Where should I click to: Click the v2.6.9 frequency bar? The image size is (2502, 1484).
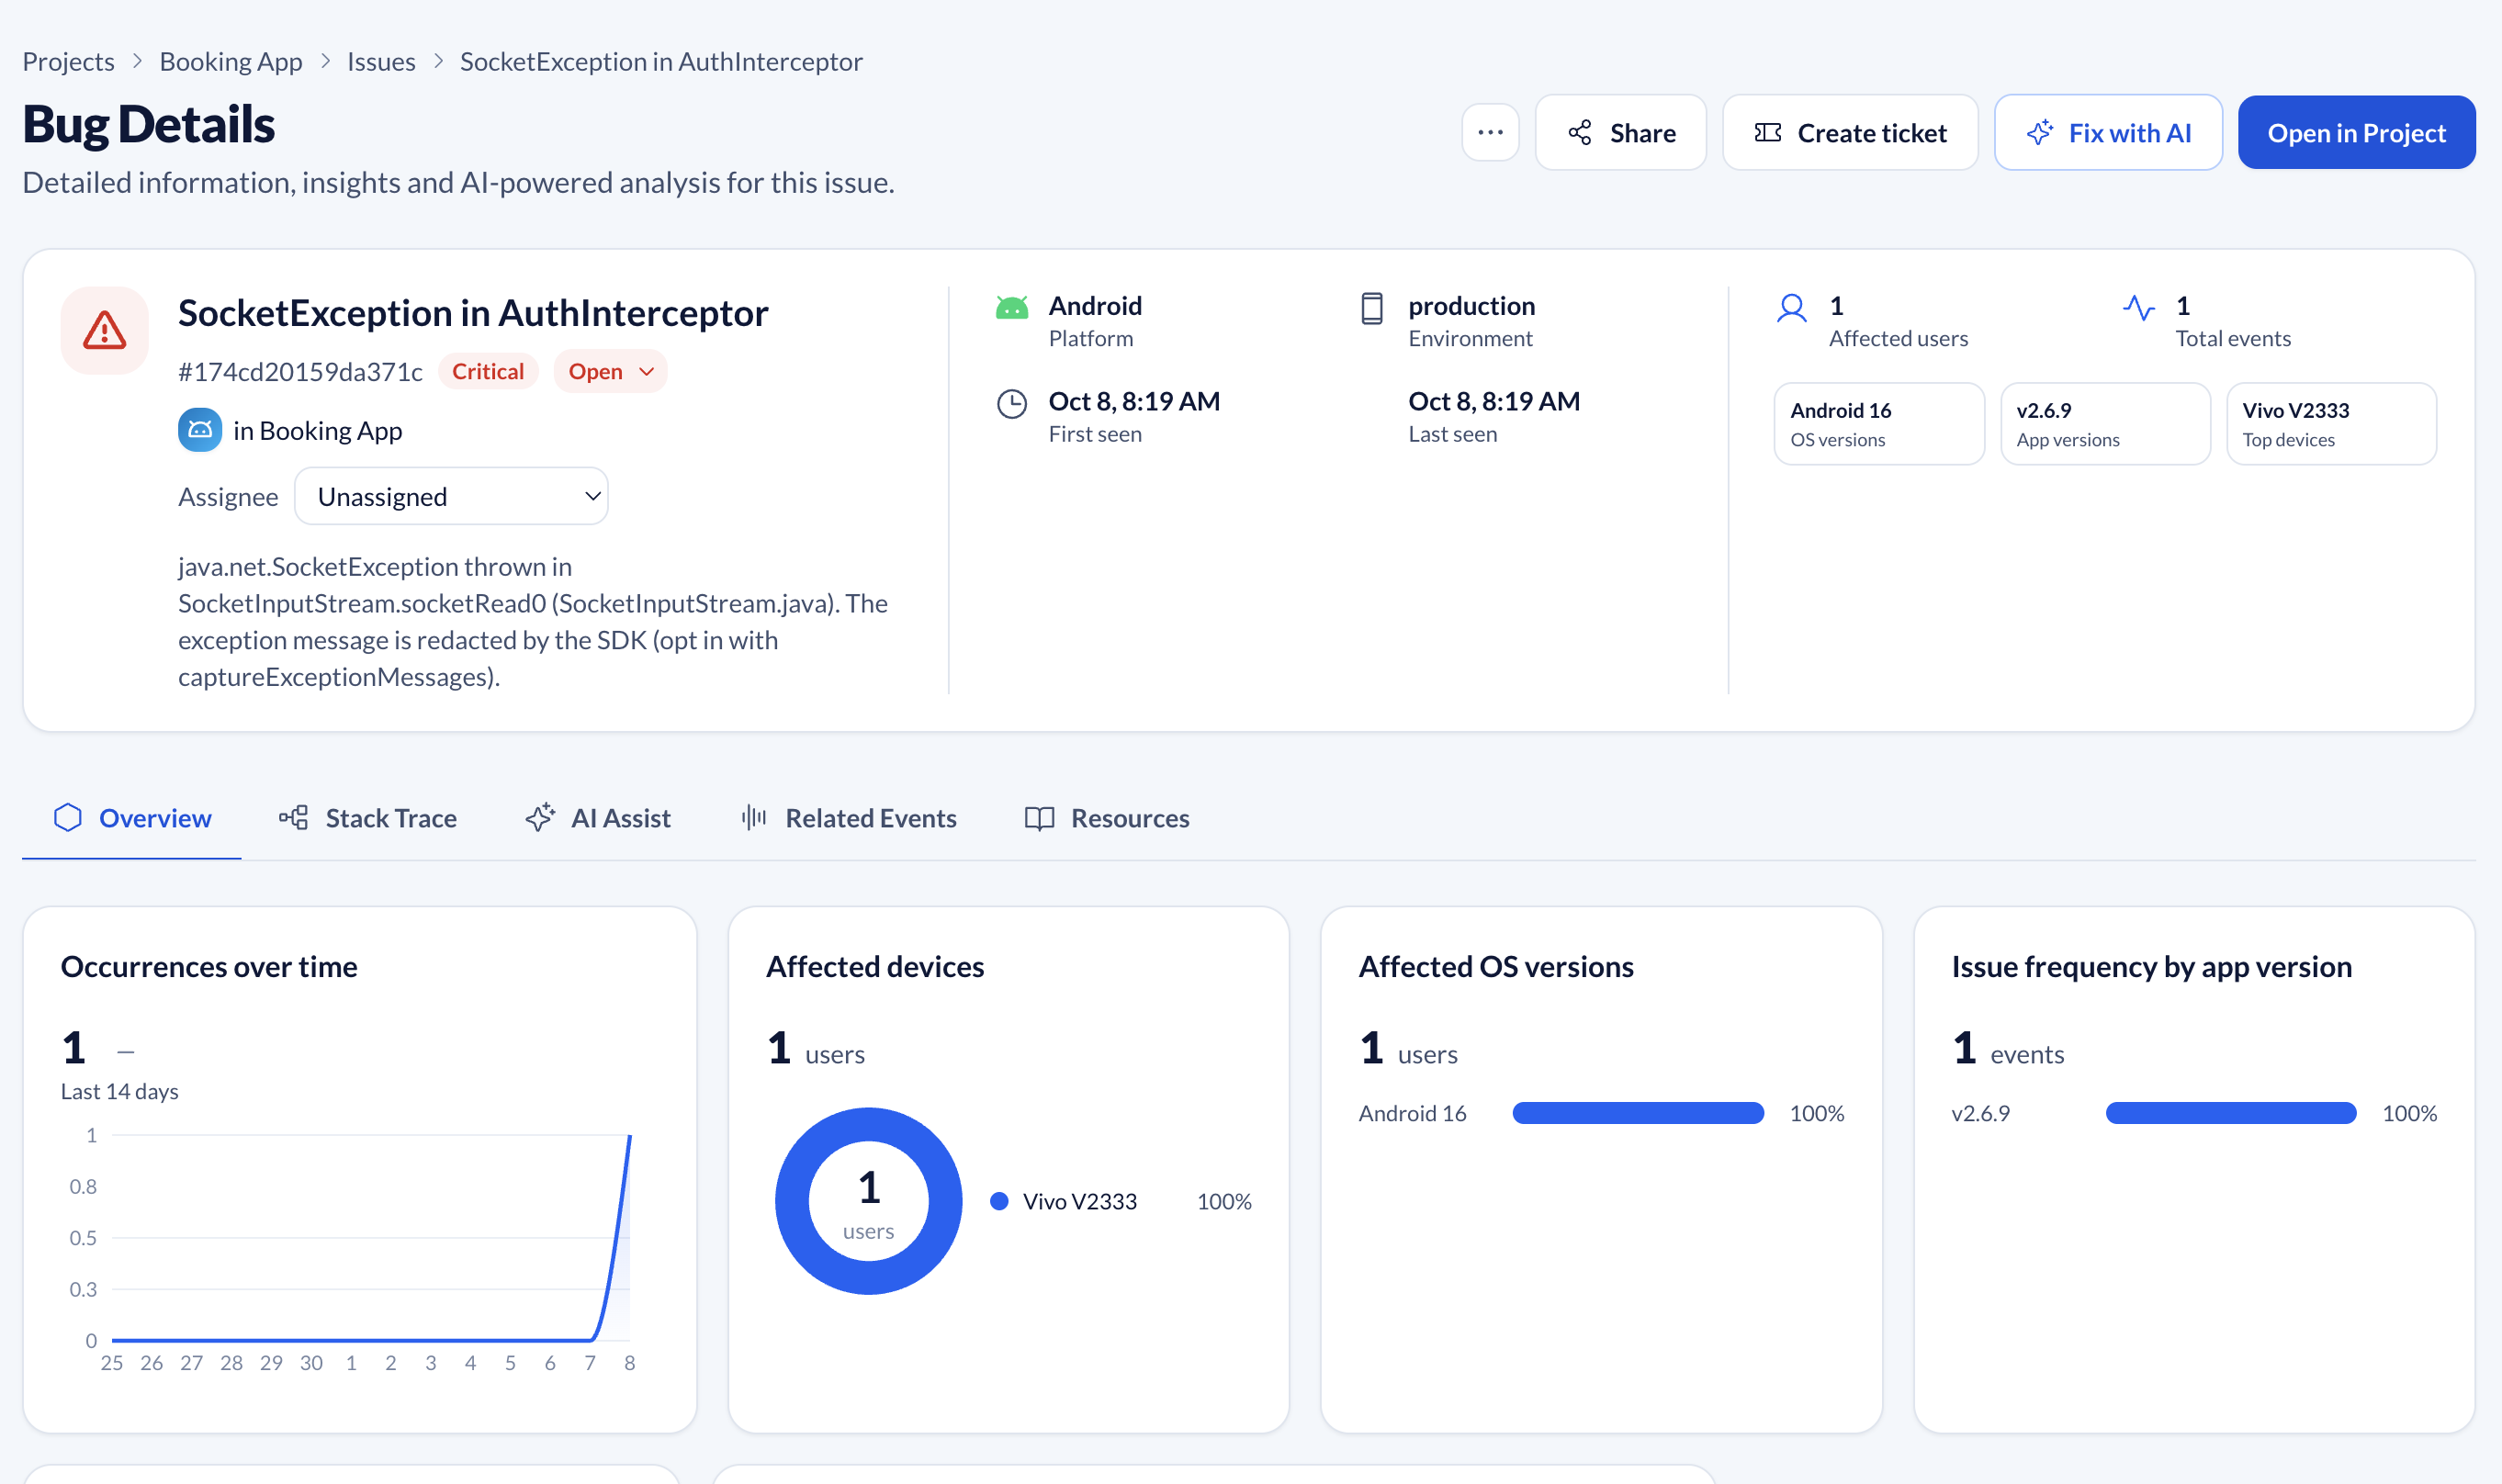(x=2231, y=1113)
